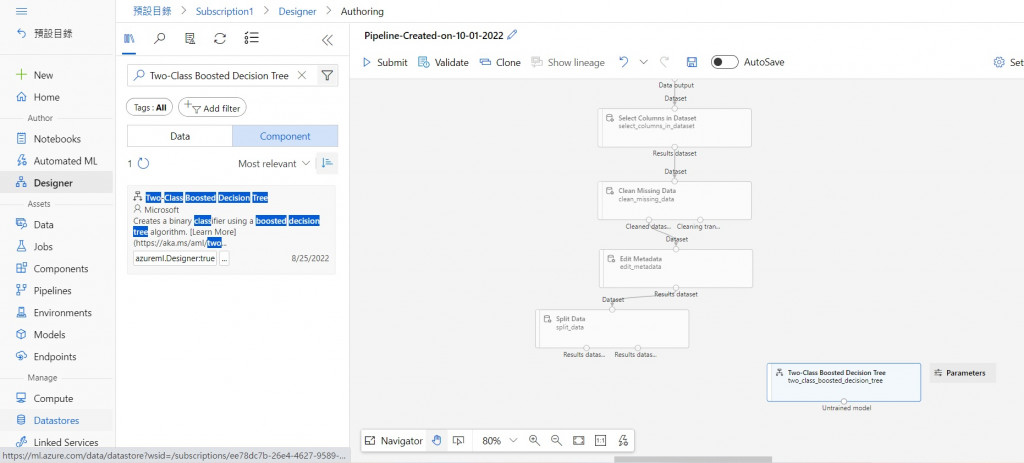
Task: Select the Two-Class Boosted Decision Tree component card
Action: coord(231,229)
